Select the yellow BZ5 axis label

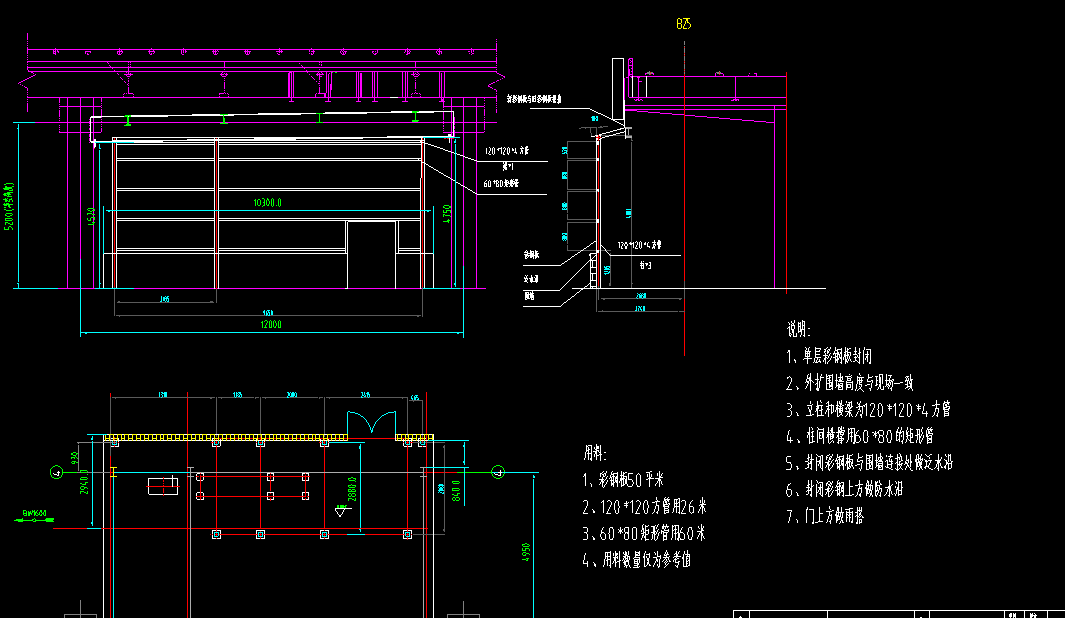click(x=684, y=24)
